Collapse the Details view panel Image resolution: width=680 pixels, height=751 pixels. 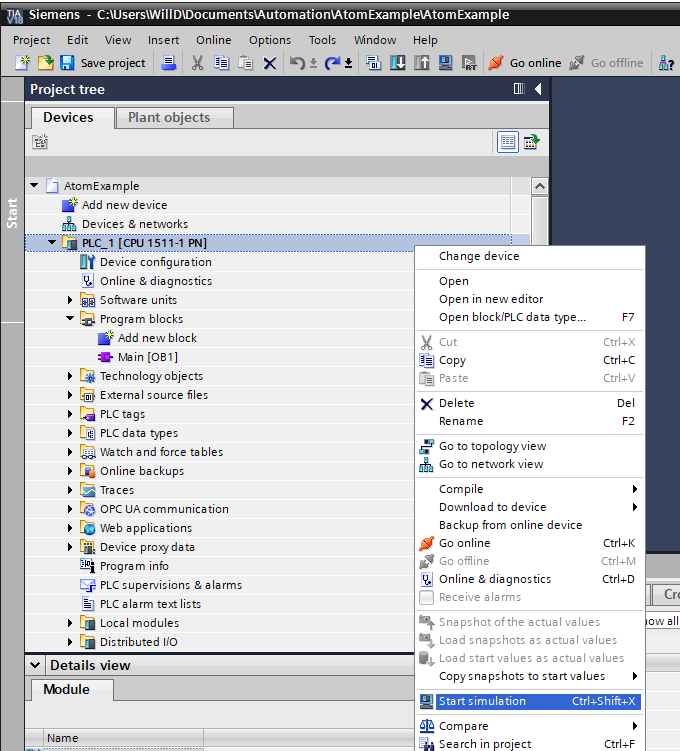35,665
